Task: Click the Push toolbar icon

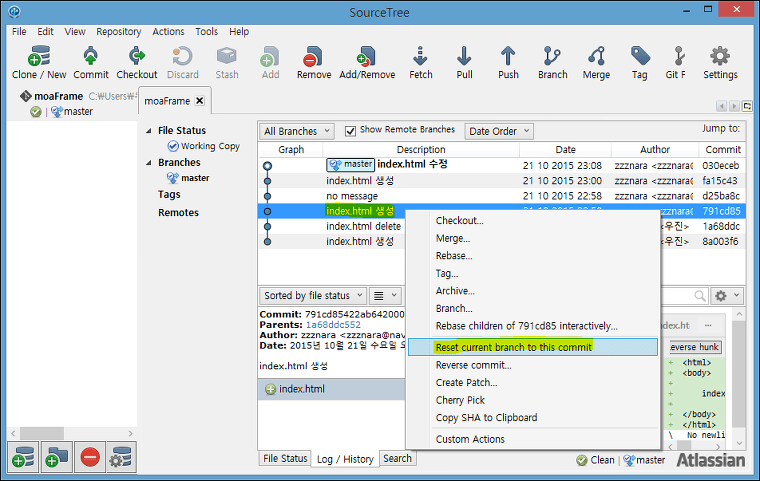Action: click(508, 56)
